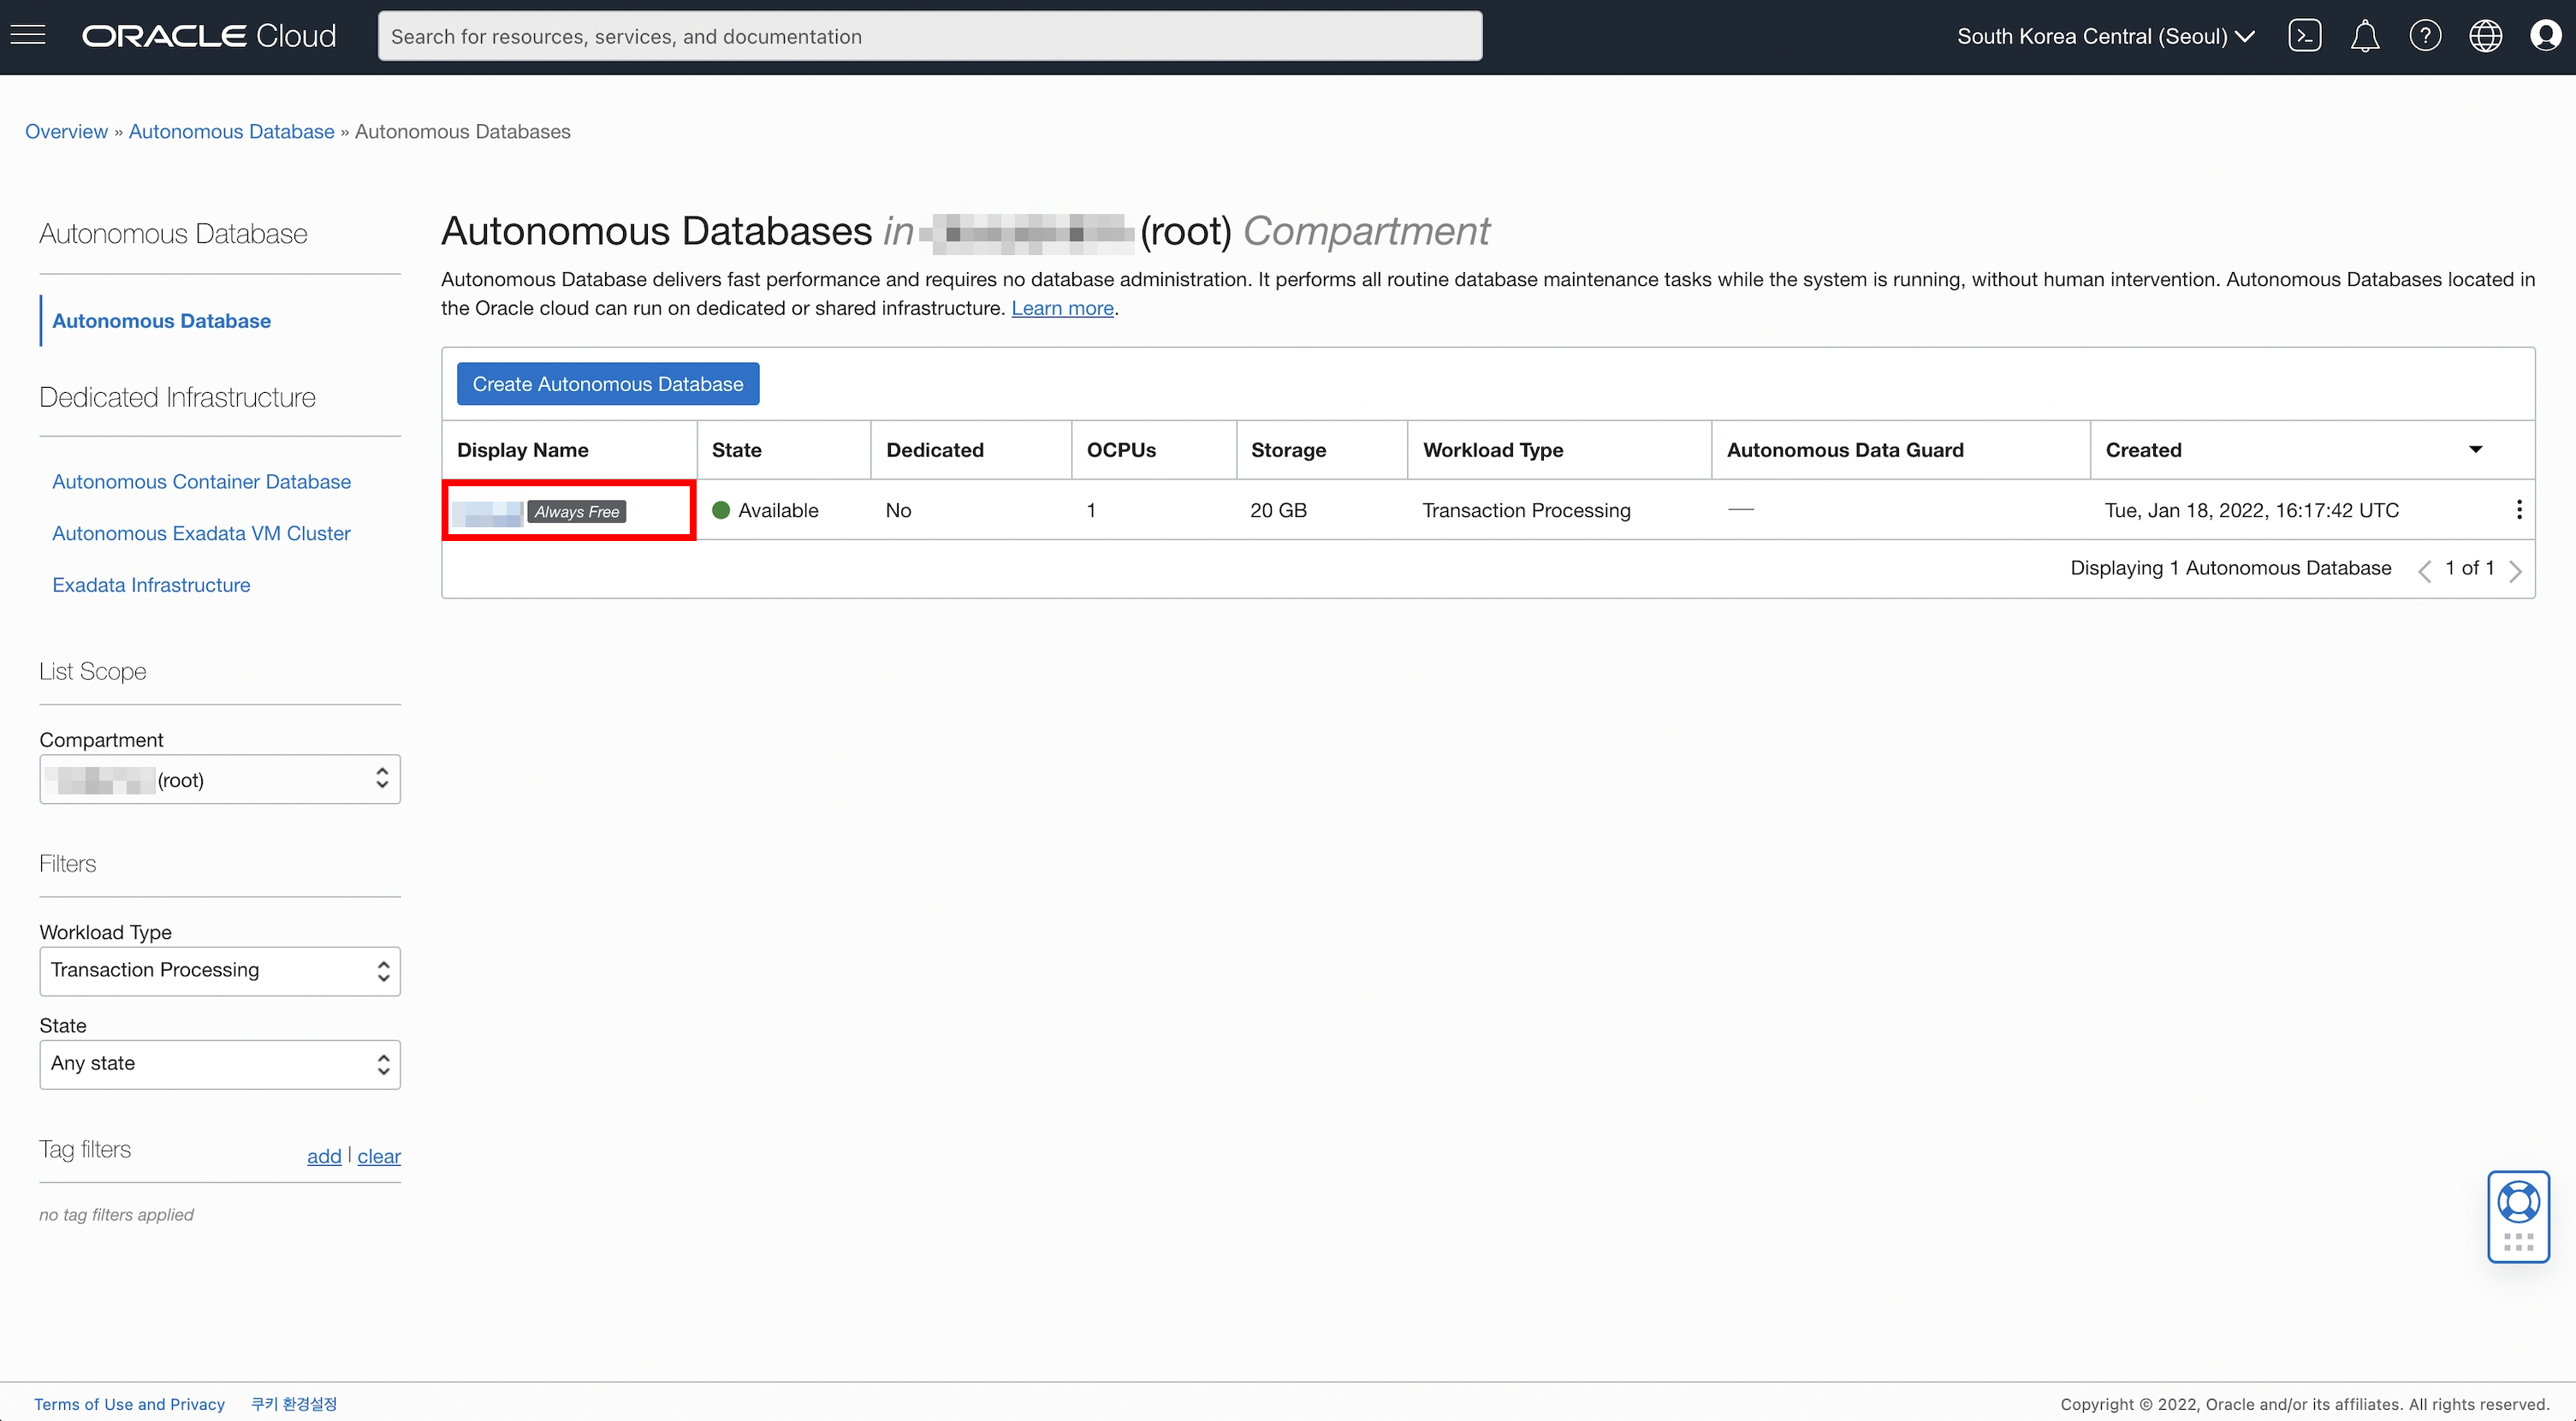
Task: Expand the South Korea Central region dropdown
Action: (x=2105, y=36)
